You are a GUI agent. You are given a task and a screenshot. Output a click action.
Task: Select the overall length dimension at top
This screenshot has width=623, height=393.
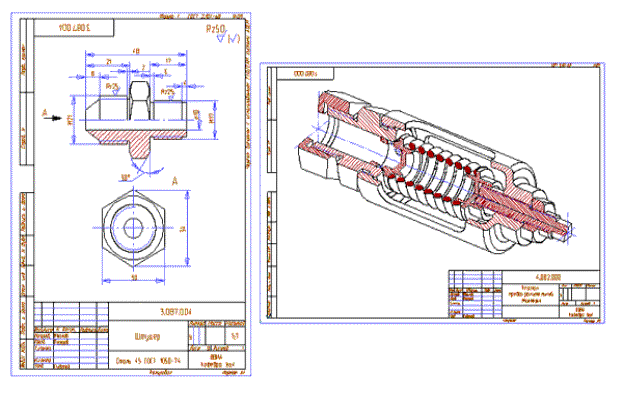(136, 53)
